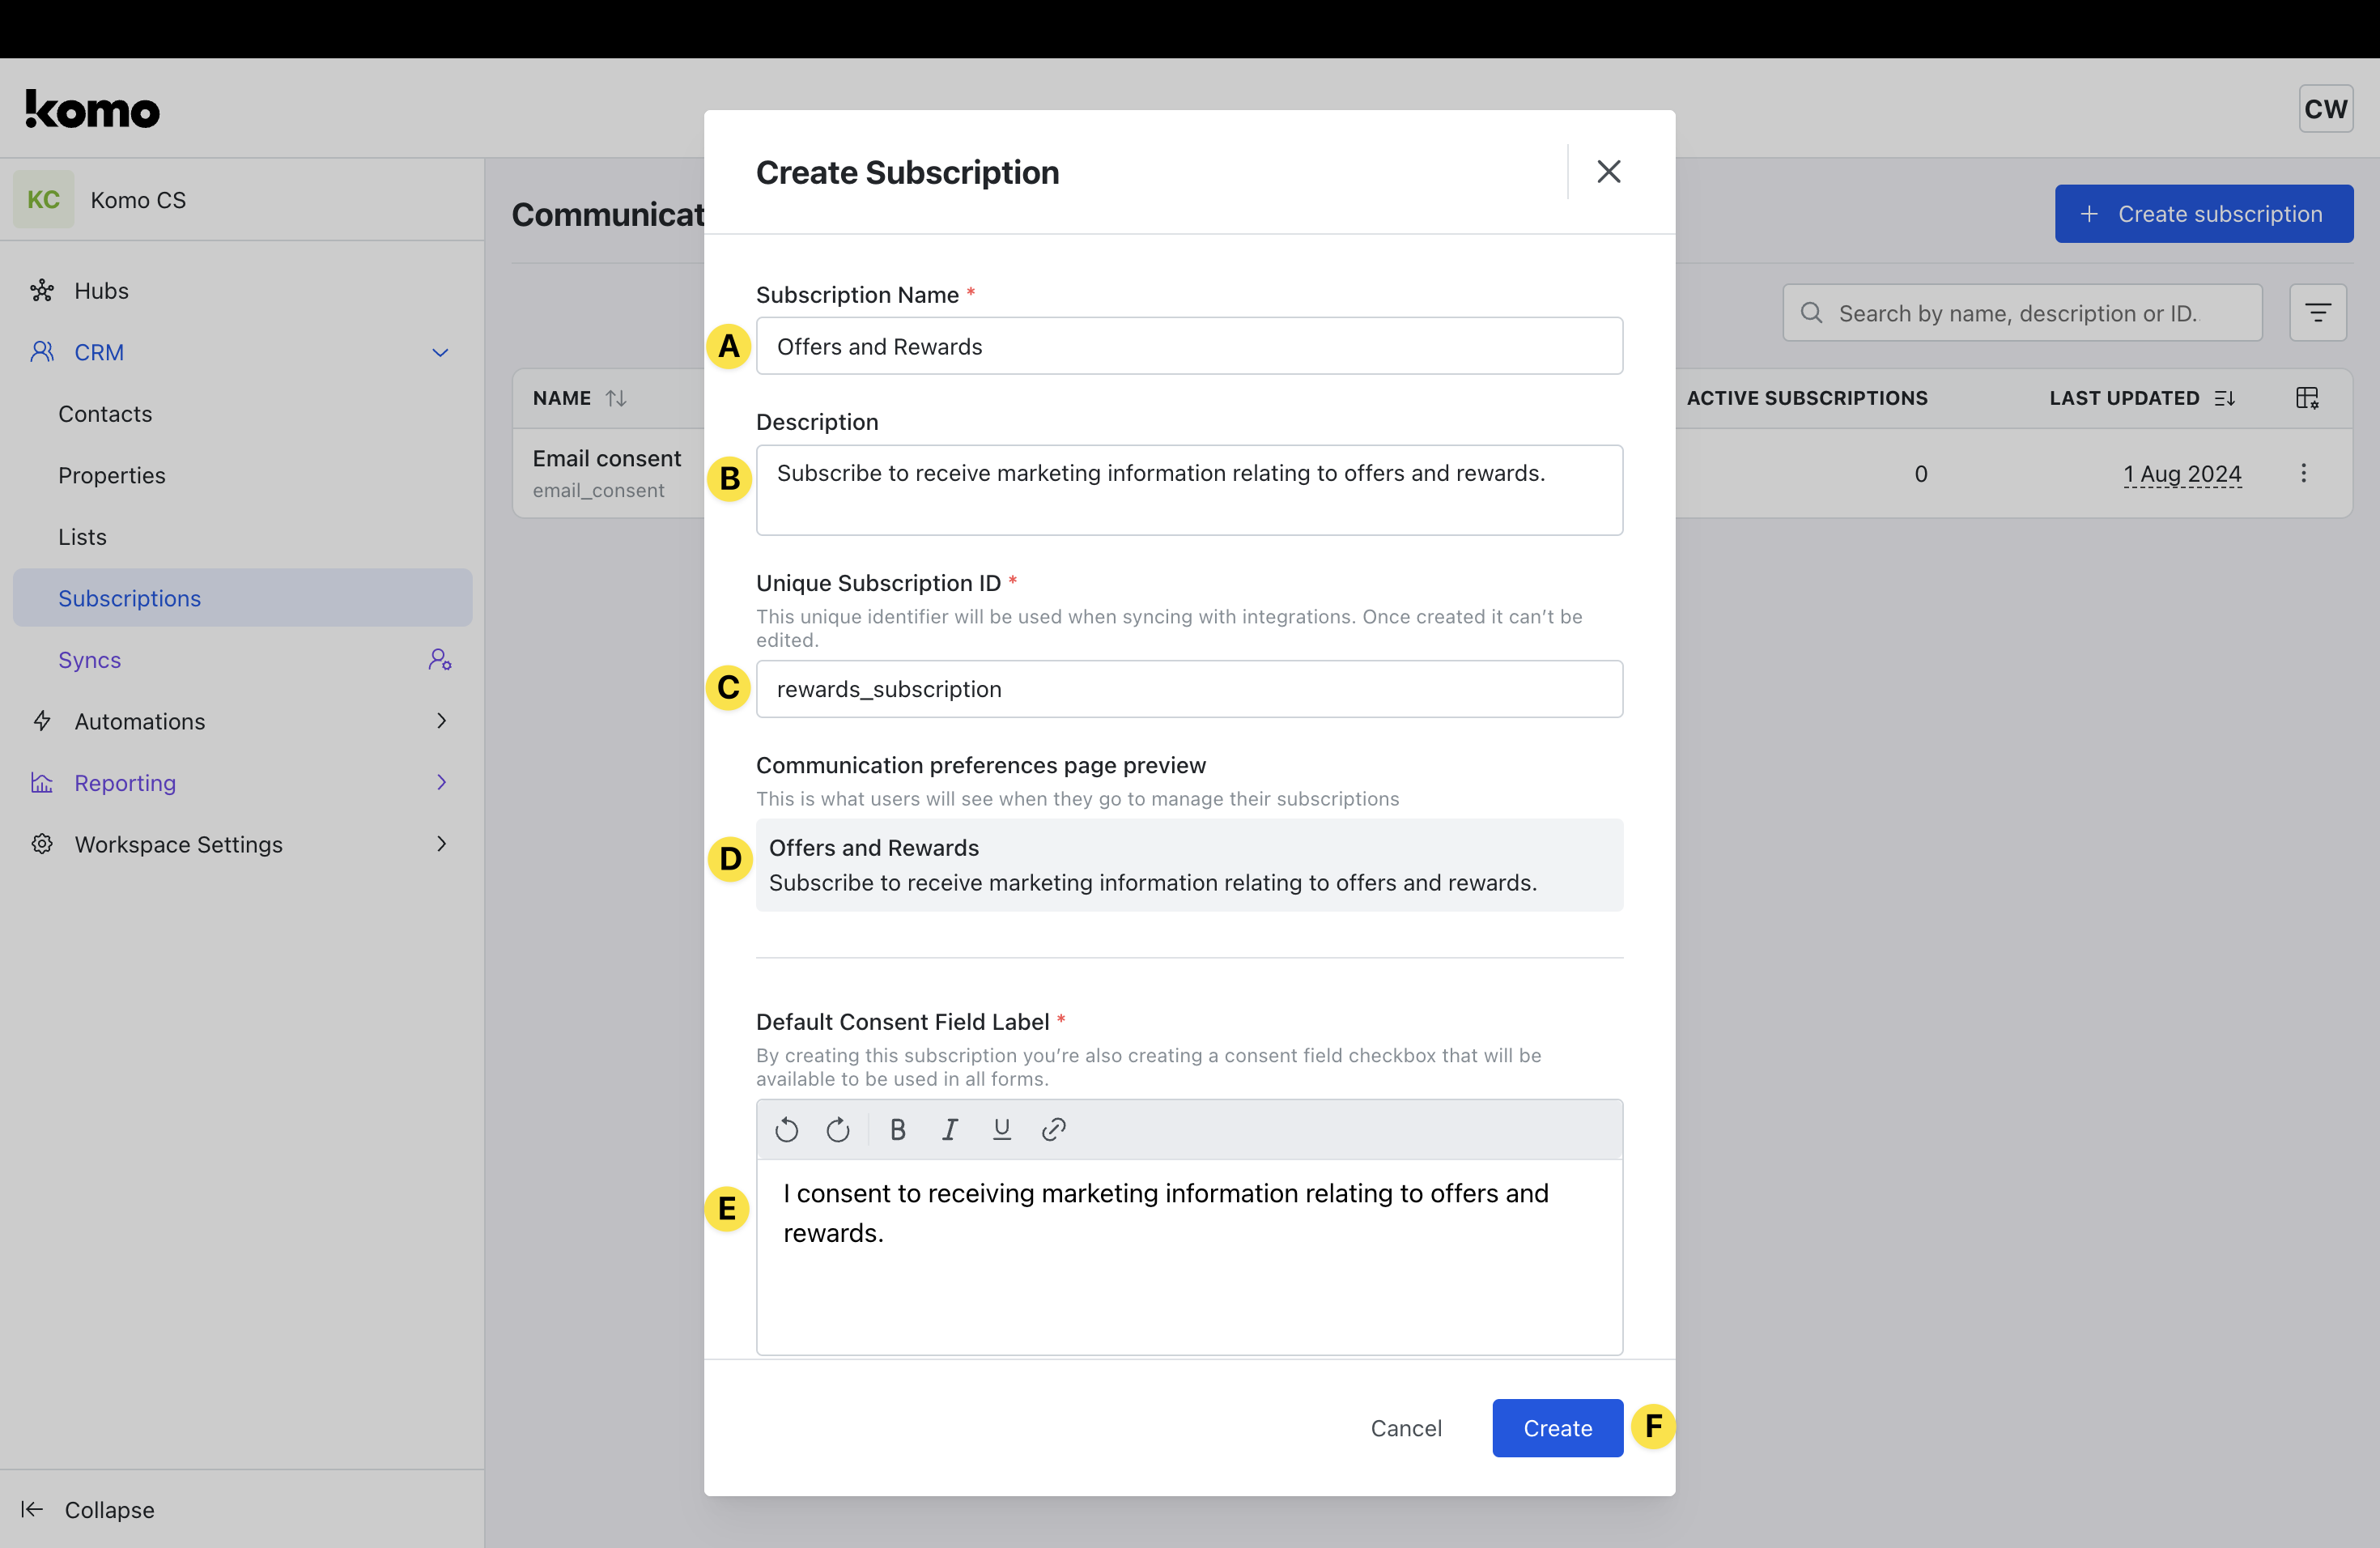Toggle underline formatting in consent label editor
The height and width of the screenshot is (1548, 2380).
[1001, 1130]
